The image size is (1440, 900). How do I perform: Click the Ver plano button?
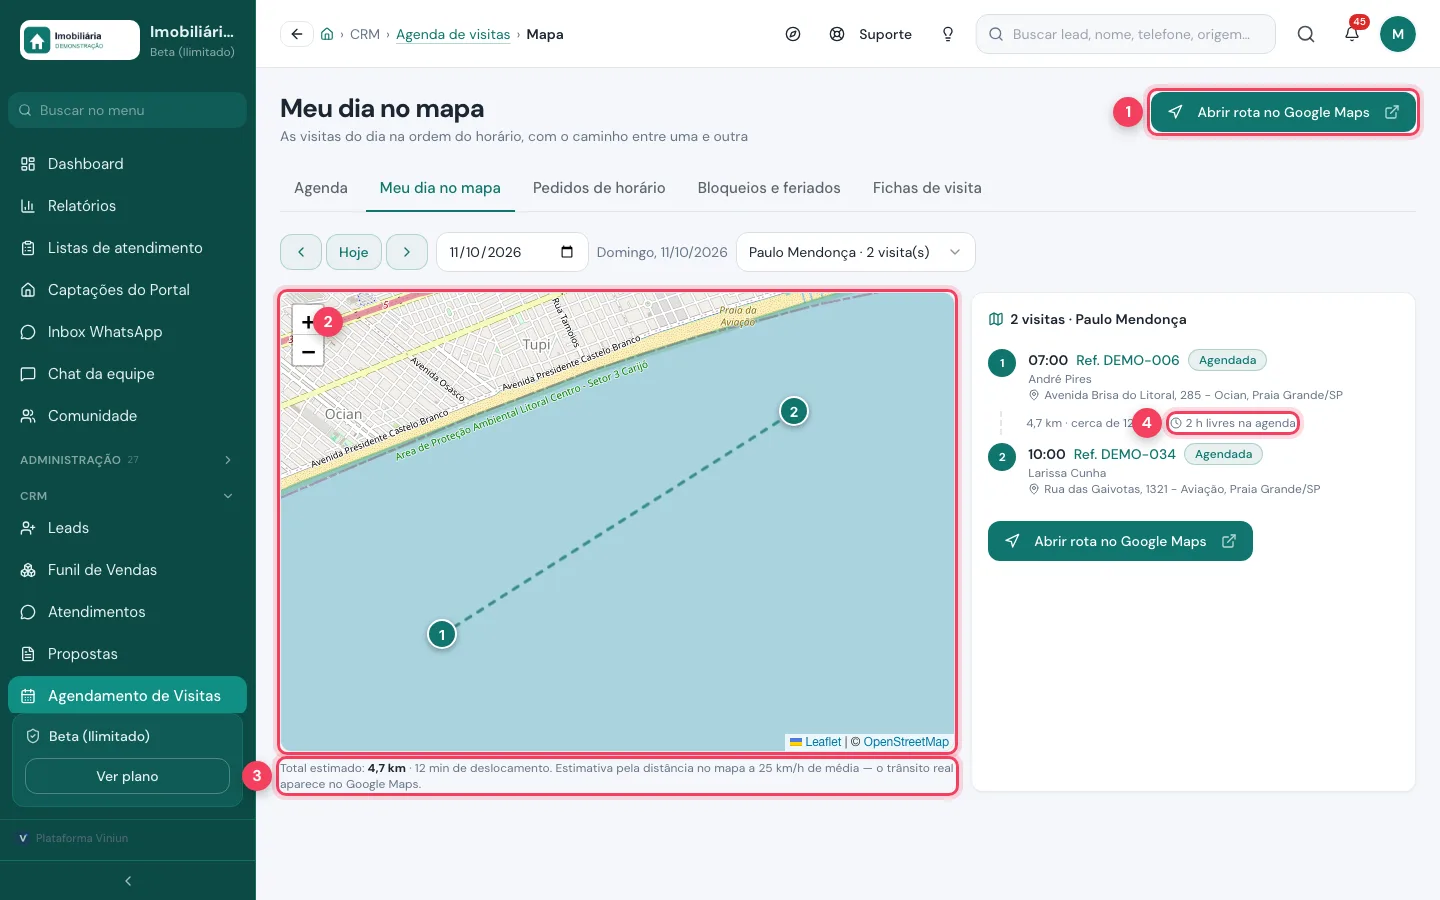point(127,776)
